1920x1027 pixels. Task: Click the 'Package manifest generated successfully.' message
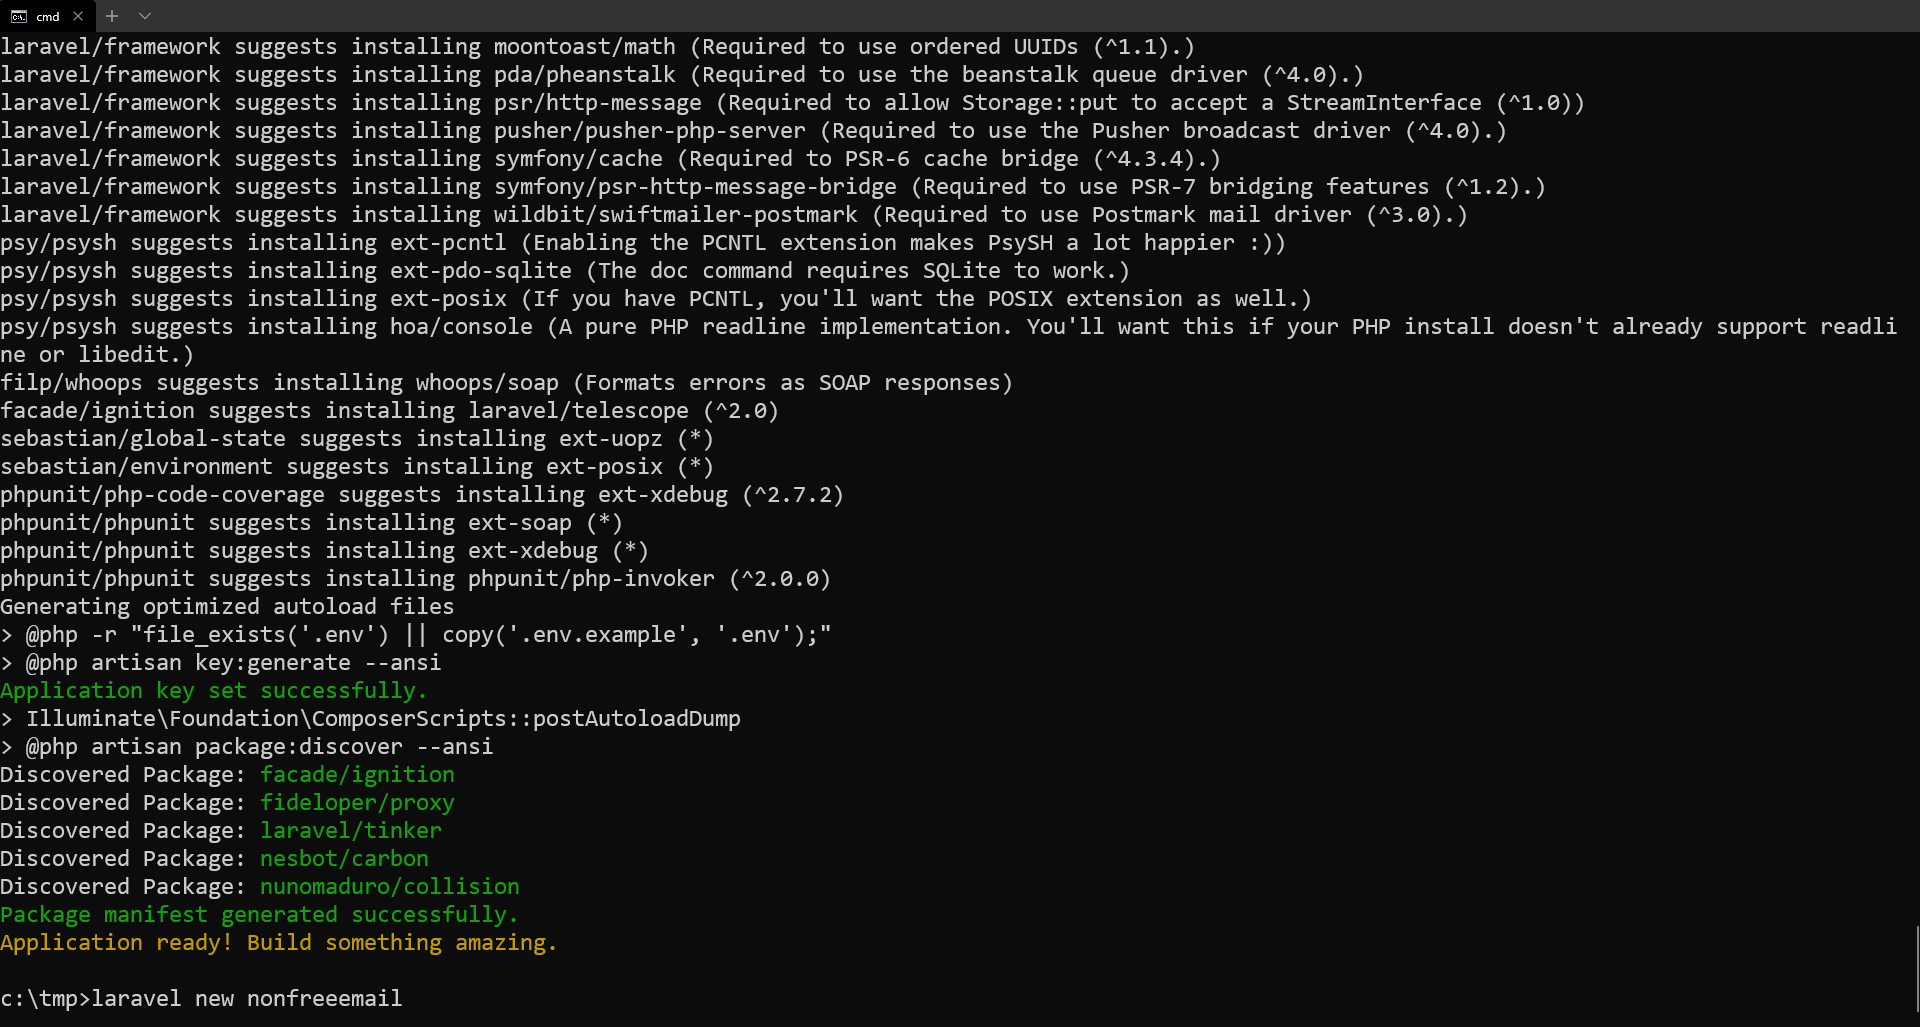[259, 914]
